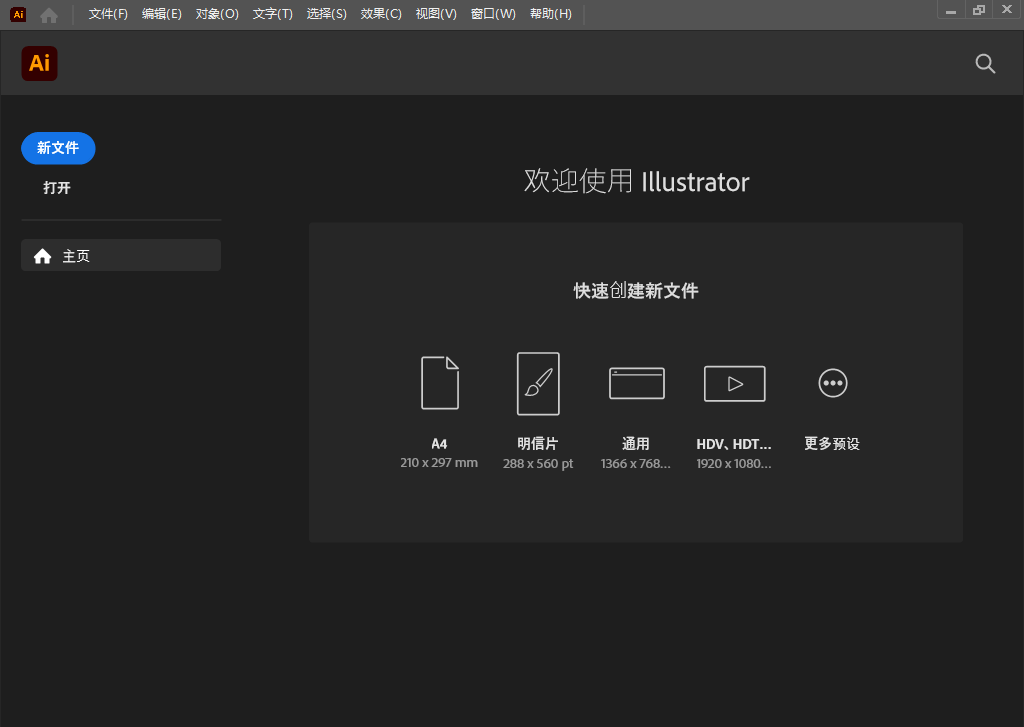1024x727 pixels.
Task: Open the 帮助(H) menu
Action: click(551, 14)
